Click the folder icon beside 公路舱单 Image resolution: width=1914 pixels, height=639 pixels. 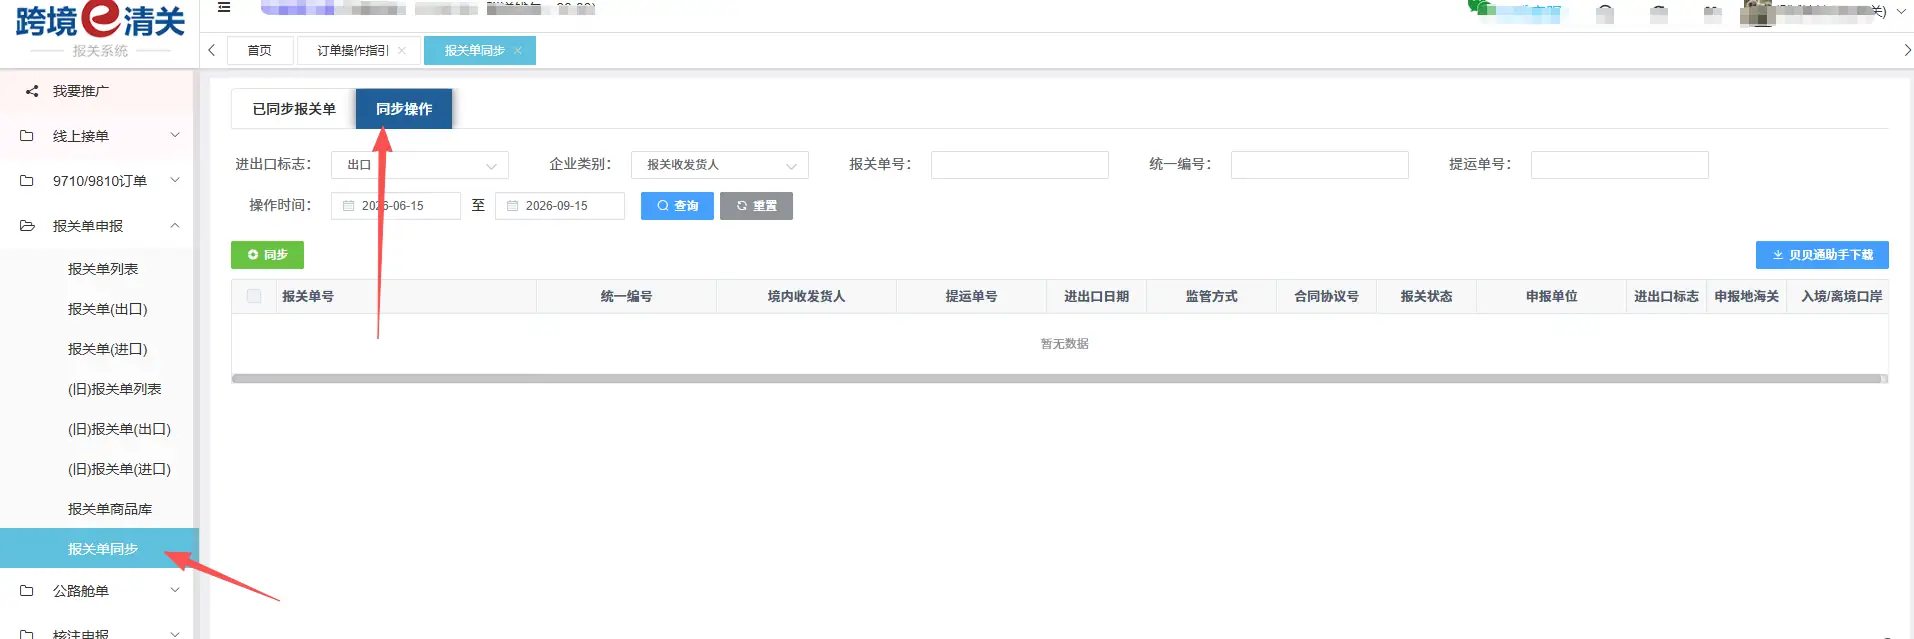point(27,591)
